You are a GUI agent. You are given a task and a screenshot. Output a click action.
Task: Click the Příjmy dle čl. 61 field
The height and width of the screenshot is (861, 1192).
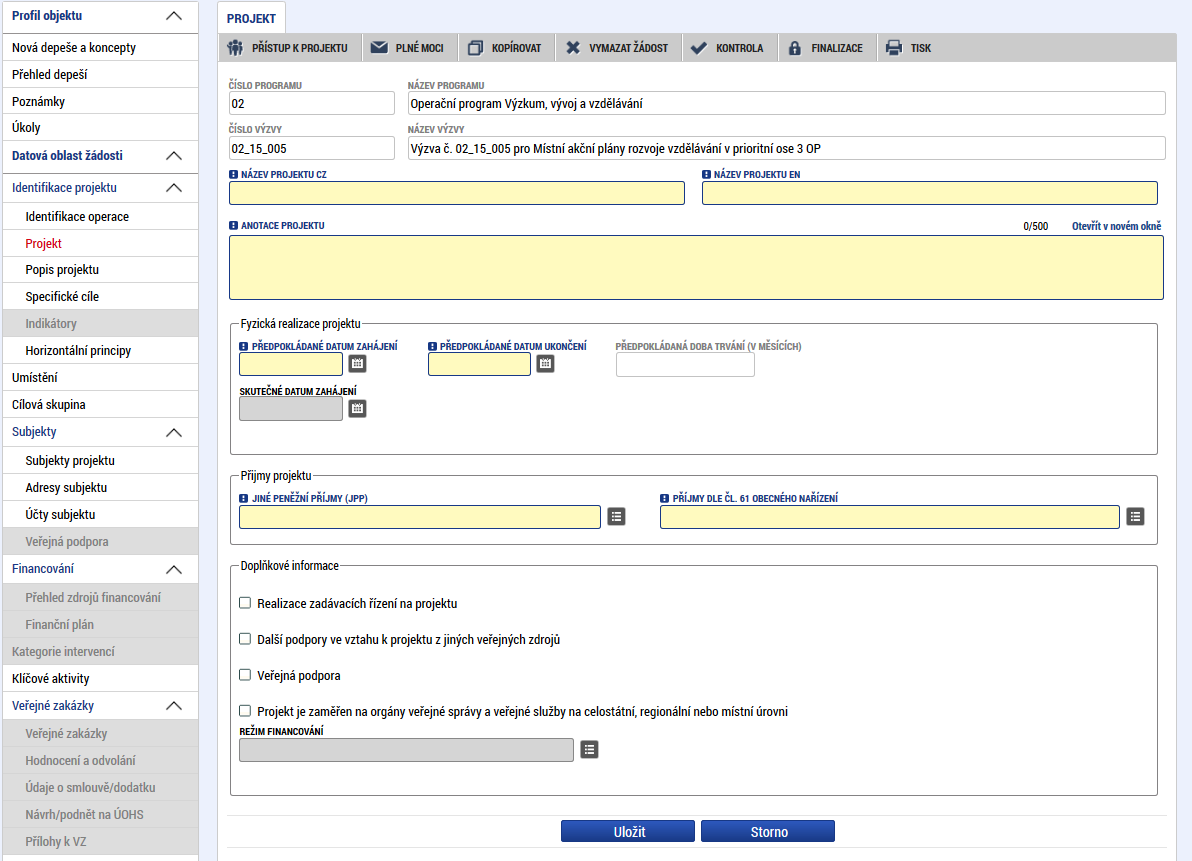[890, 517]
